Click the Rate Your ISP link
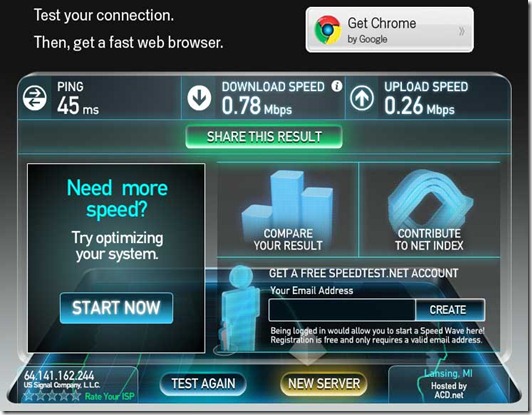The width and height of the screenshot is (532, 415). pyautogui.click(x=110, y=396)
